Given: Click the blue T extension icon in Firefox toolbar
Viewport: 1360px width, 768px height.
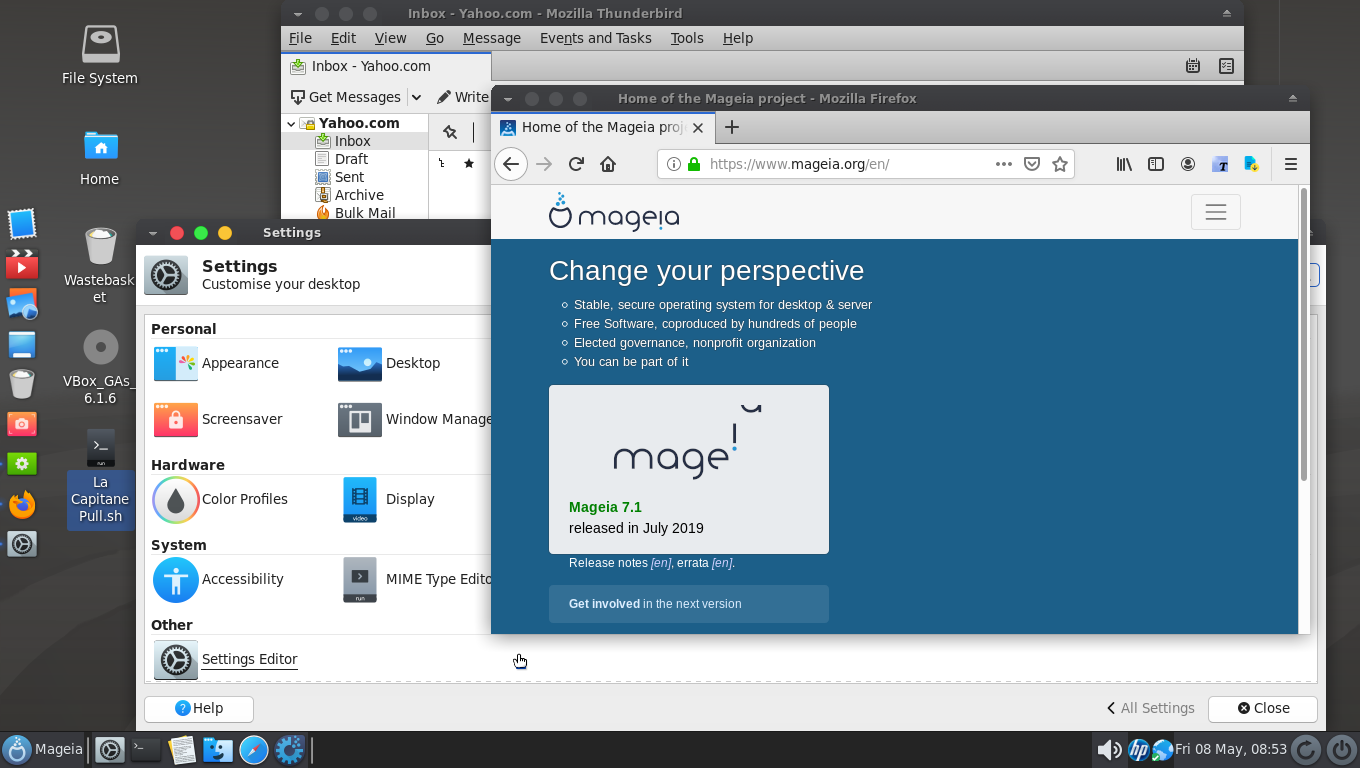Looking at the screenshot, I should click(1220, 164).
